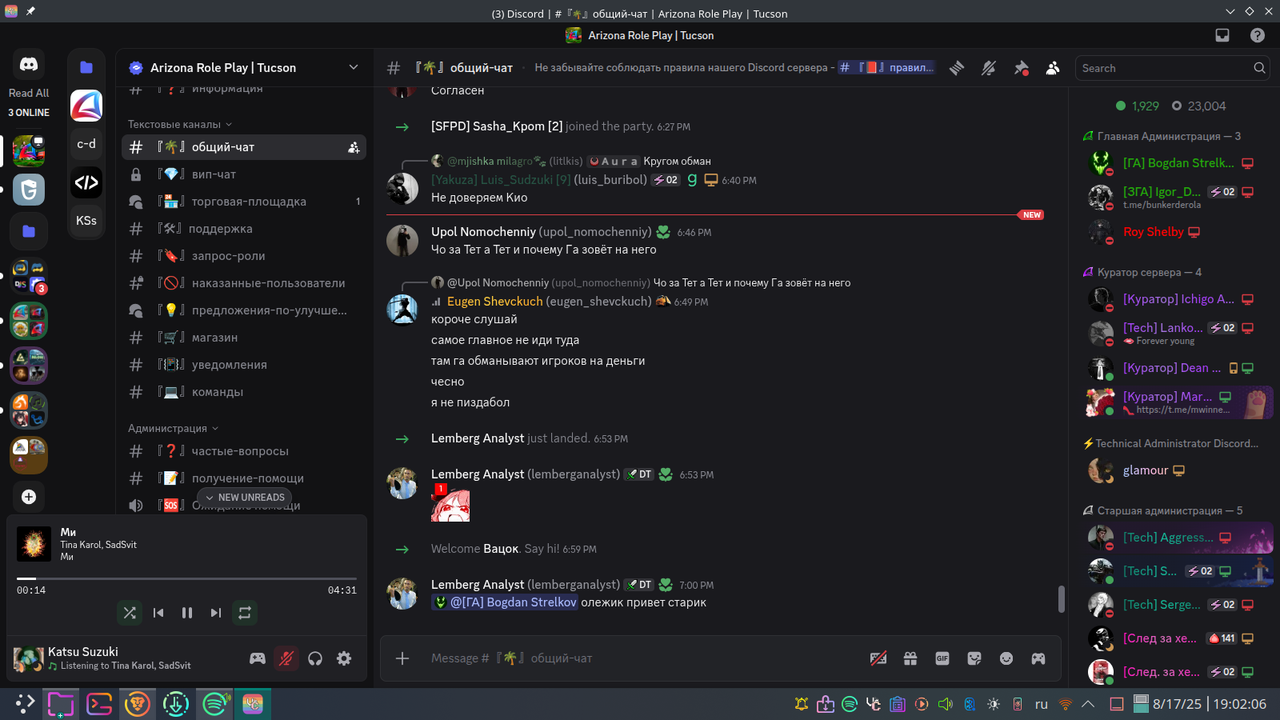Seek in the Spotify song progress bar
This screenshot has width=1280, height=720.
click(x=186, y=578)
